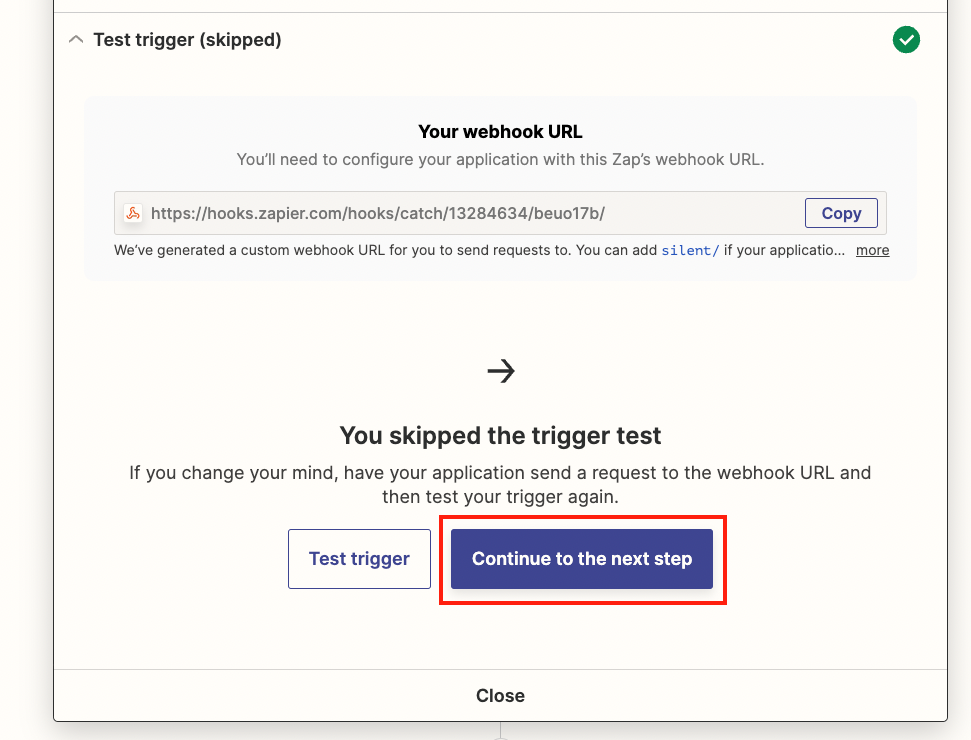Viewport: 971px width, 740px height.
Task: Collapse the Test trigger (skipped) section chevron
Action: point(76,40)
